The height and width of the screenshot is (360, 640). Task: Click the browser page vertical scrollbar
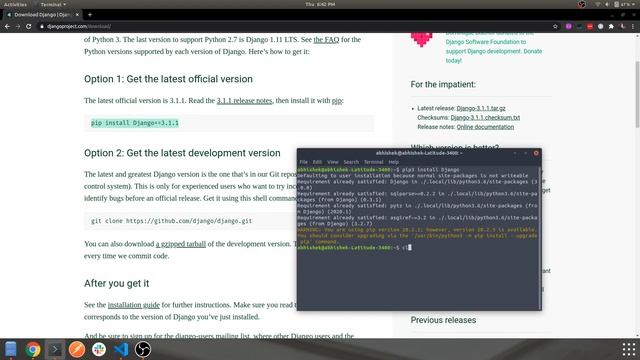pos(637,95)
